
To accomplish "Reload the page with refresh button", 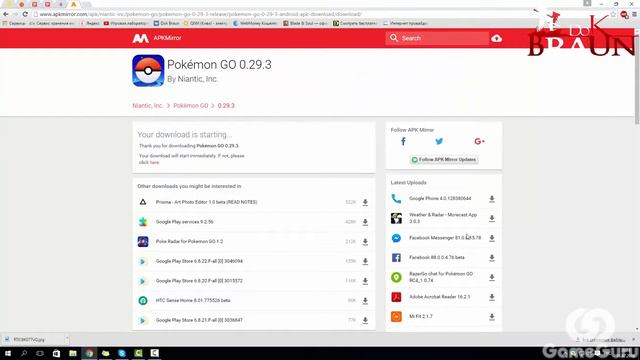I will pos(25,14).
